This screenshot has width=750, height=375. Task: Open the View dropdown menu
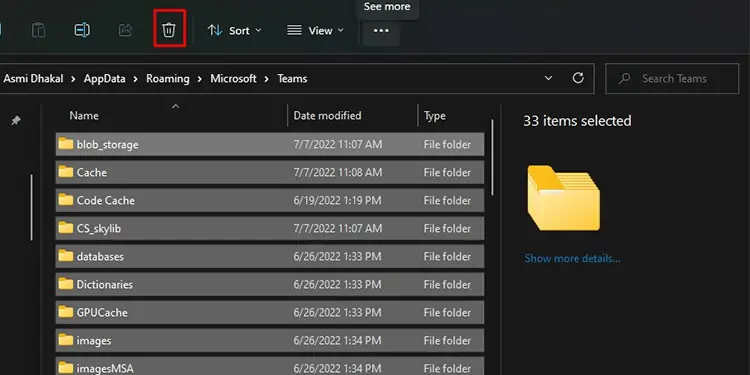(315, 31)
